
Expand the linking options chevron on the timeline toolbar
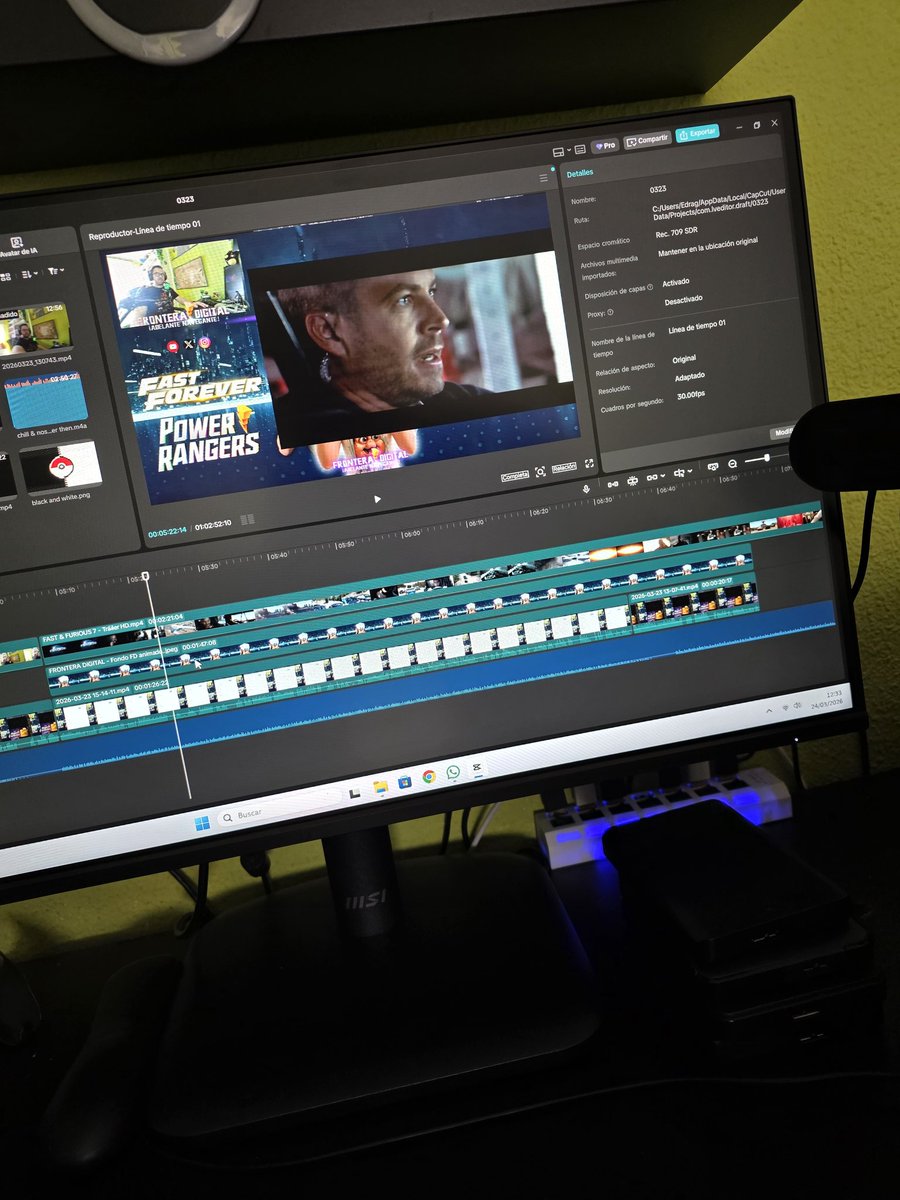[x=664, y=475]
